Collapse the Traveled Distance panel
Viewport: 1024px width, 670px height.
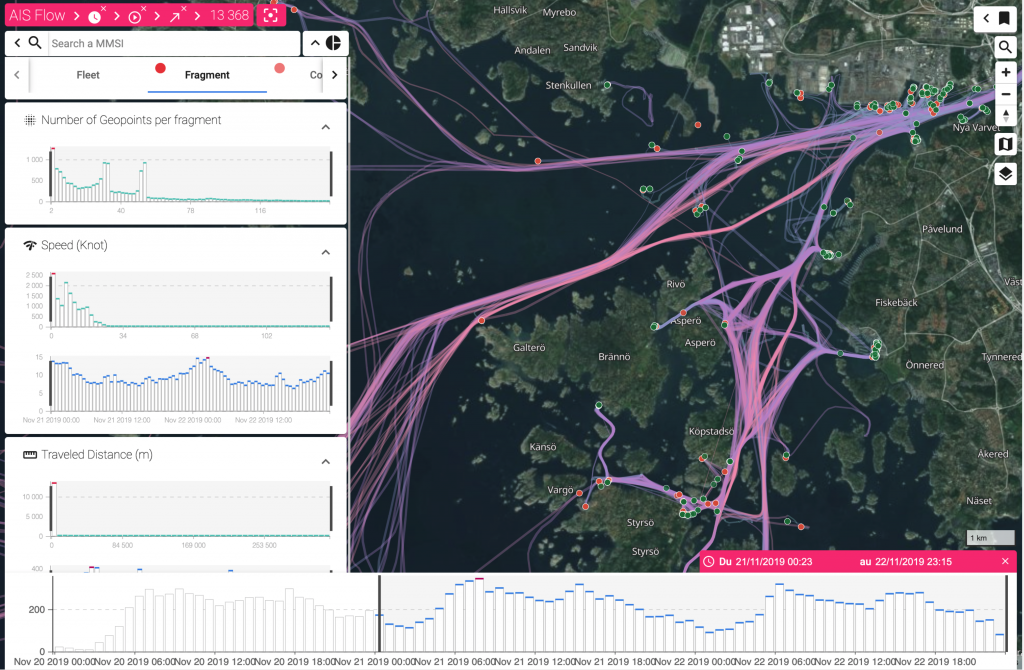coord(326,462)
